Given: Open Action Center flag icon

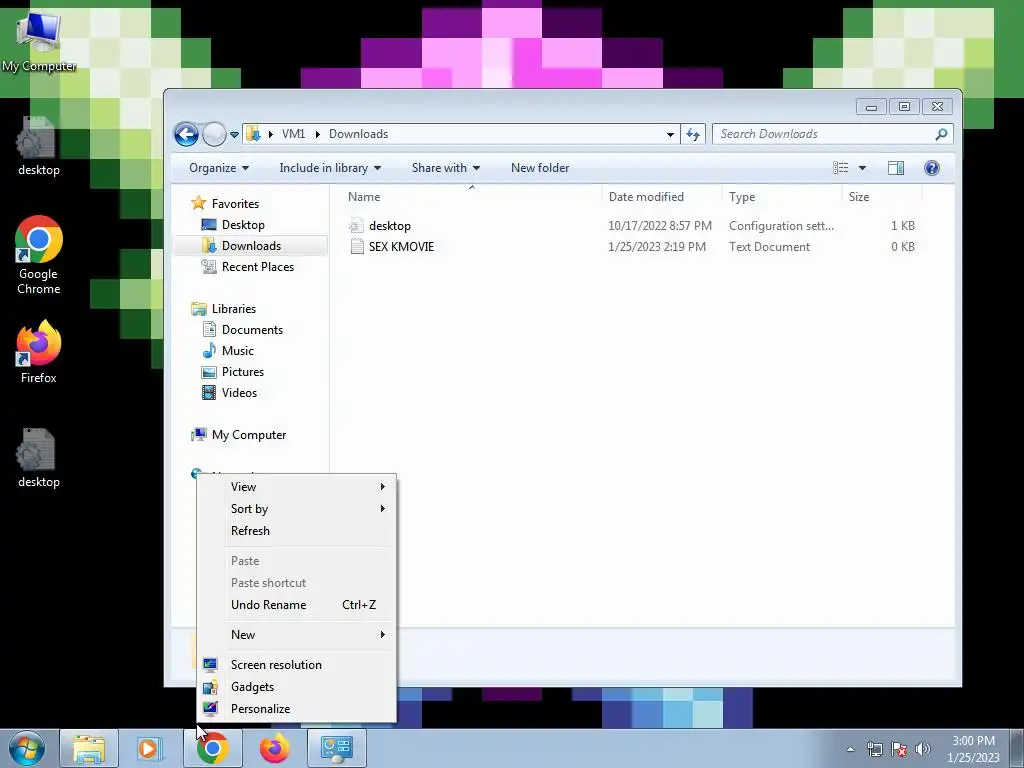Looking at the screenshot, I should tap(899, 749).
